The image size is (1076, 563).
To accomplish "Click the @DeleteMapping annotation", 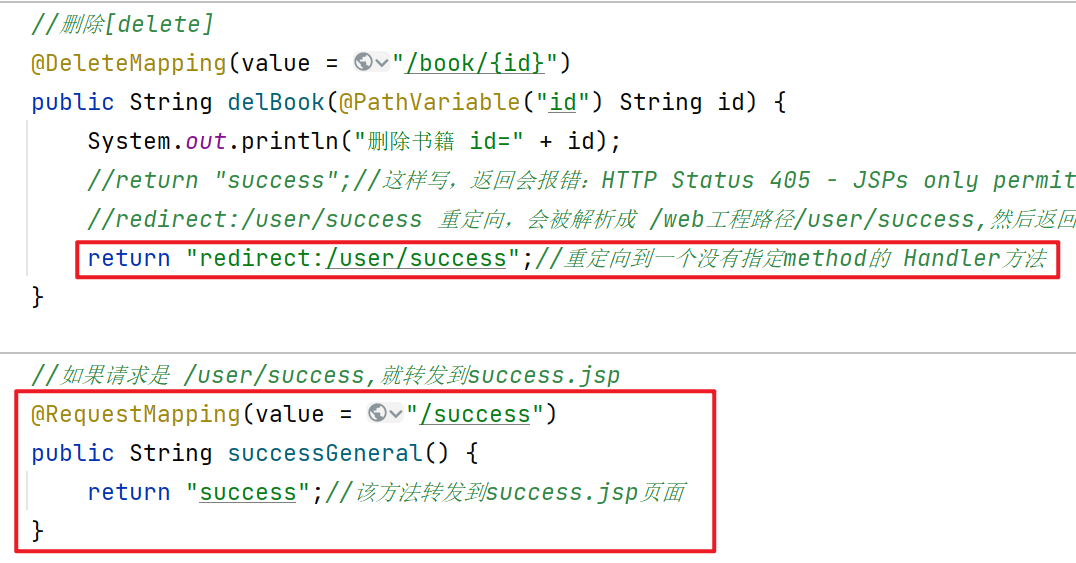I will 129,63.
